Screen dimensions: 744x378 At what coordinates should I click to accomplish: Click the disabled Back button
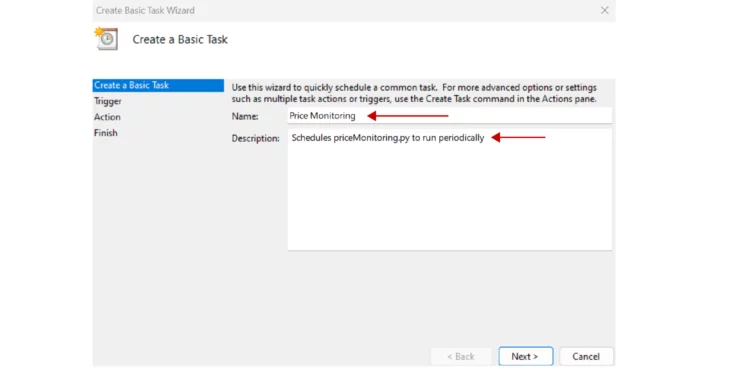click(460, 356)
